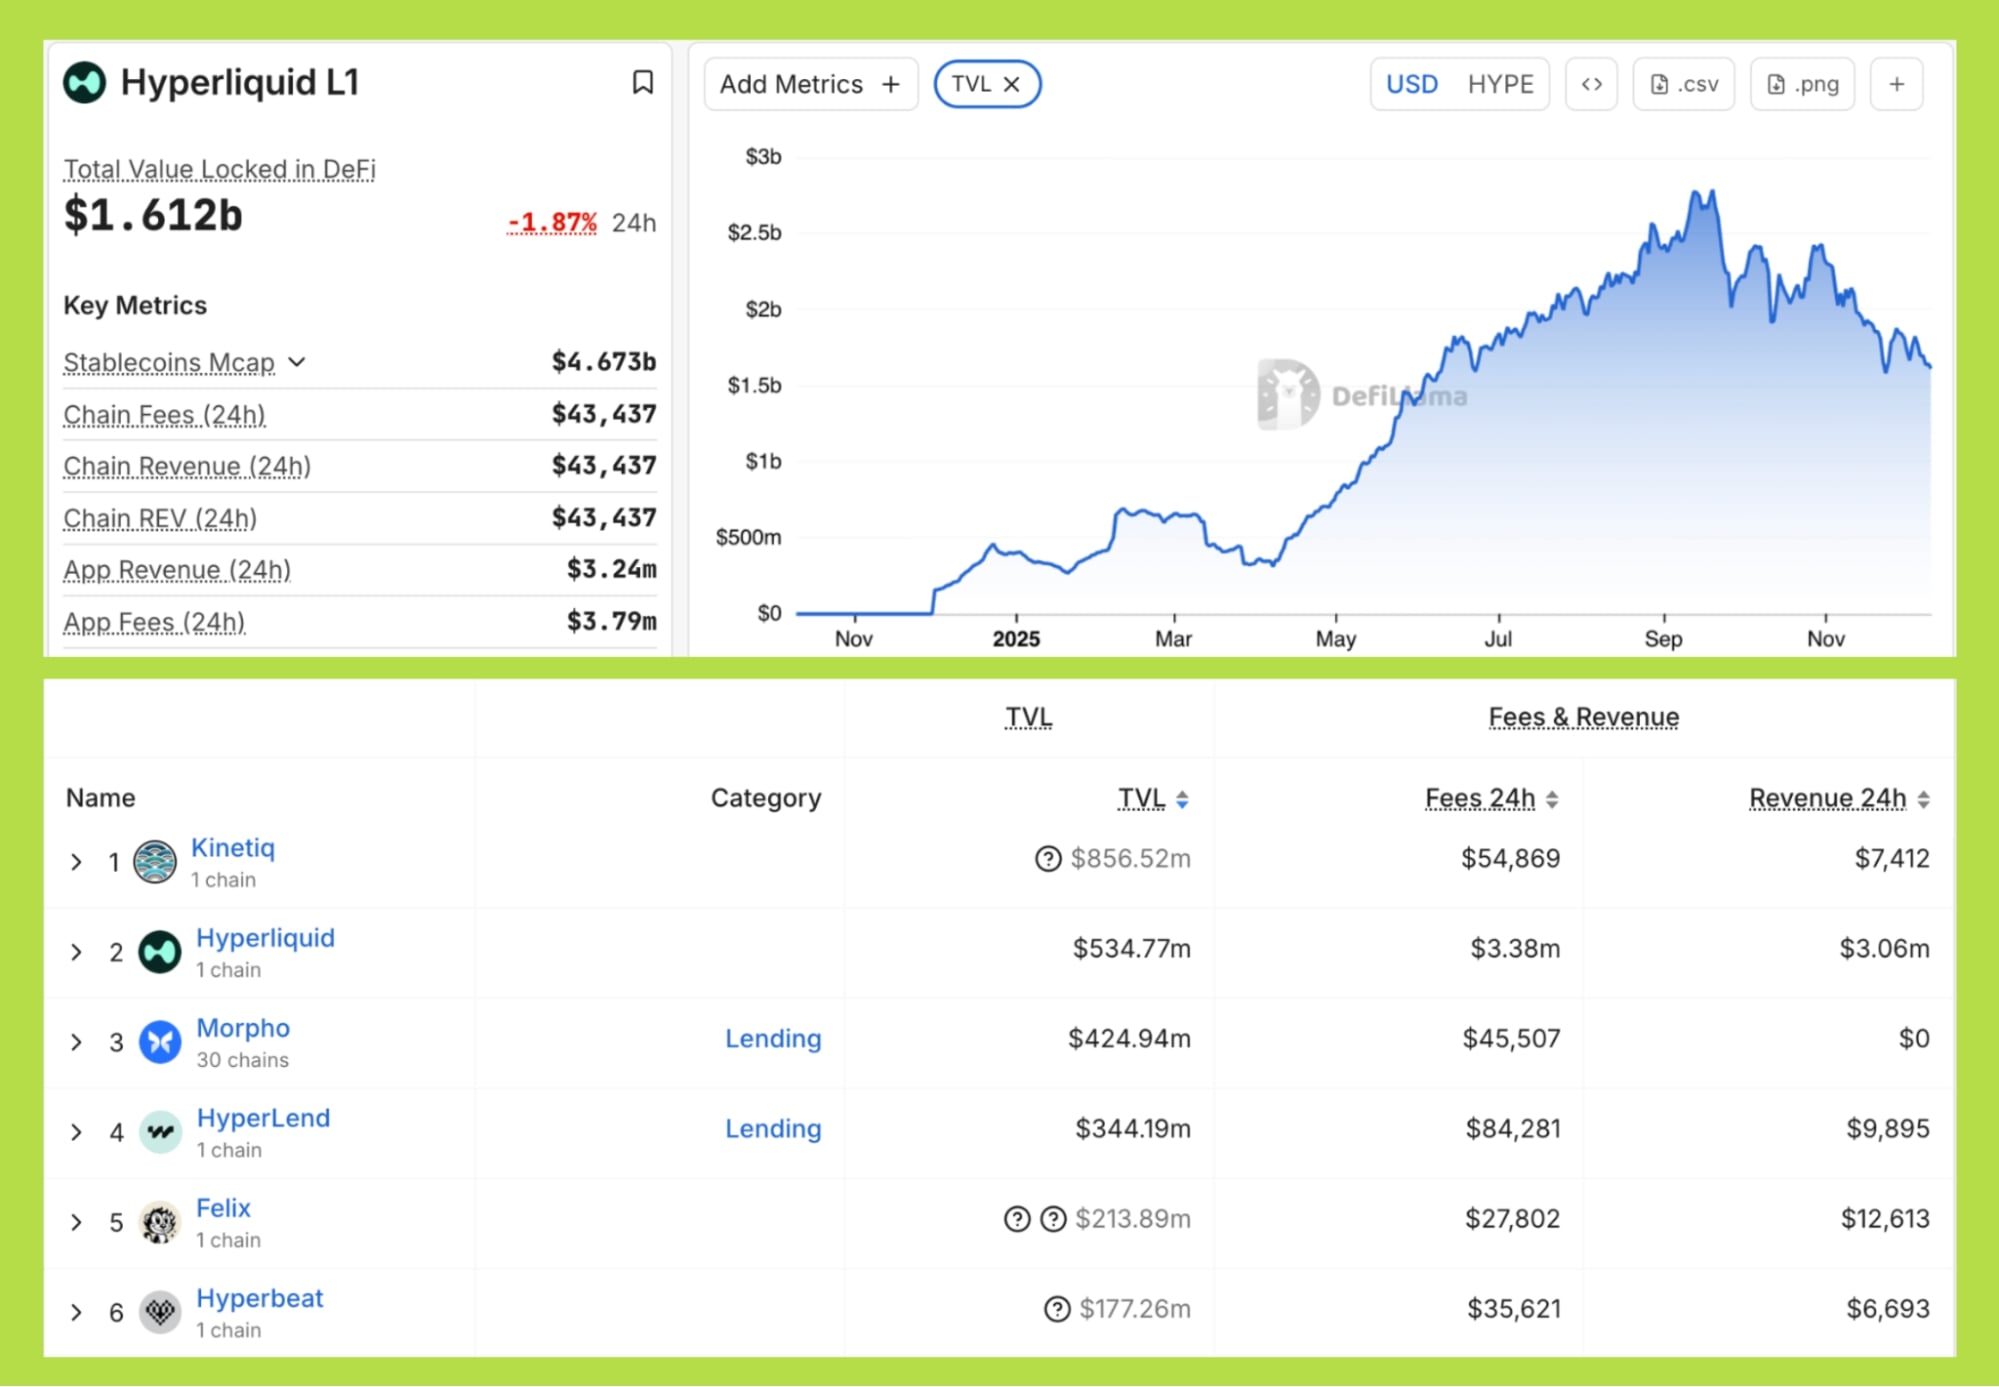Click the question mark beside Kinetiq TVL
This screenshot has width=1999, height=1387.
tap(1047, 858)
